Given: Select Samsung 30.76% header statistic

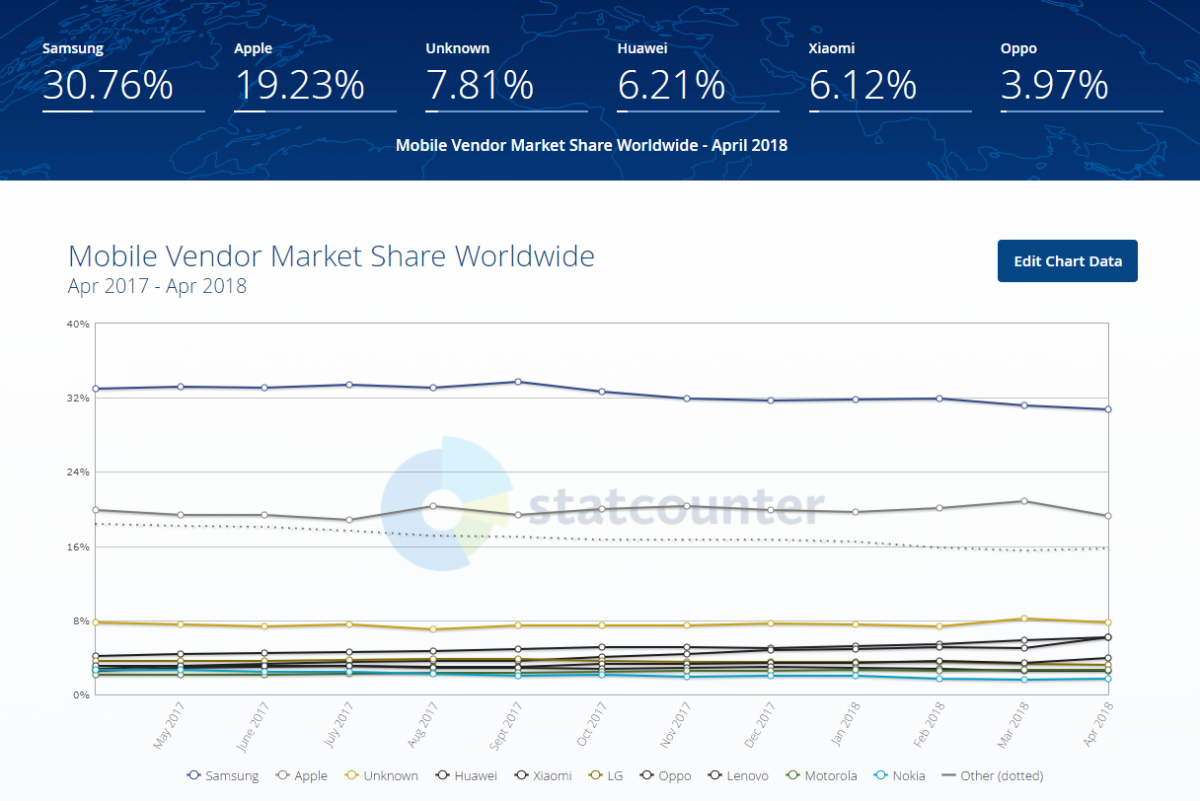Looking at the screenshot, I should click(x=123, y=76).
